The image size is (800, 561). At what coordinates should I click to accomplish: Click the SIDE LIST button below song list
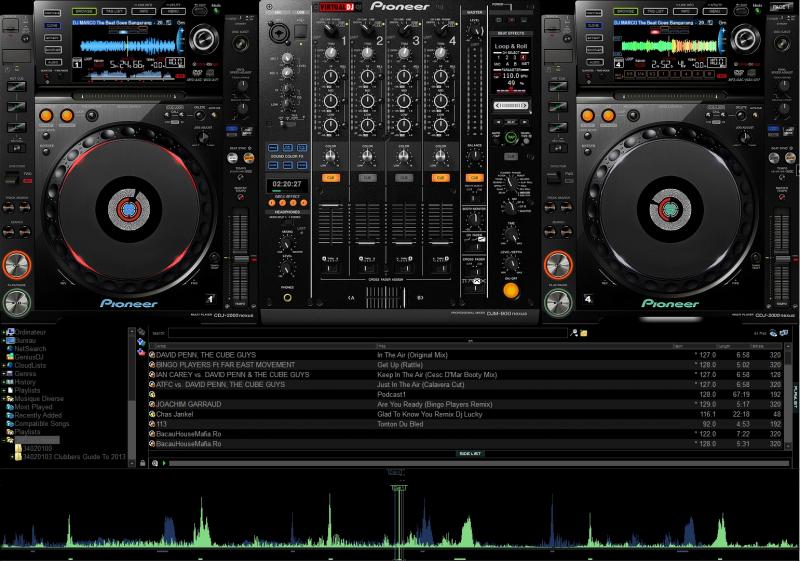point(470,453)
